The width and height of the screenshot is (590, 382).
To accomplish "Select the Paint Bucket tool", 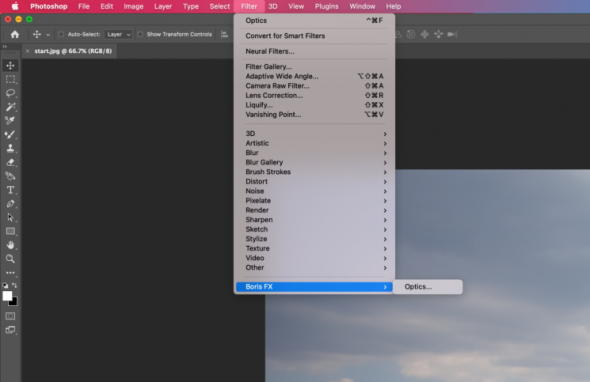I will point(10,176).
